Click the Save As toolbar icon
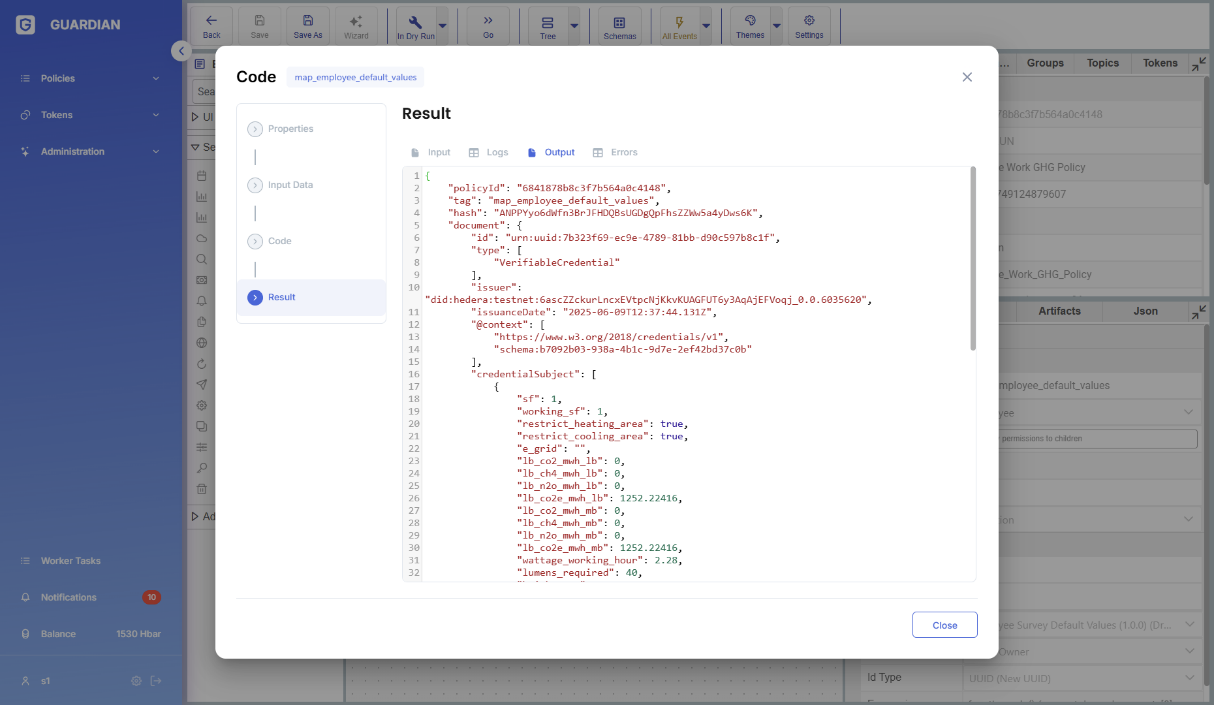The width and height of the screenshot is (1214, 705). tap(308, 25)
